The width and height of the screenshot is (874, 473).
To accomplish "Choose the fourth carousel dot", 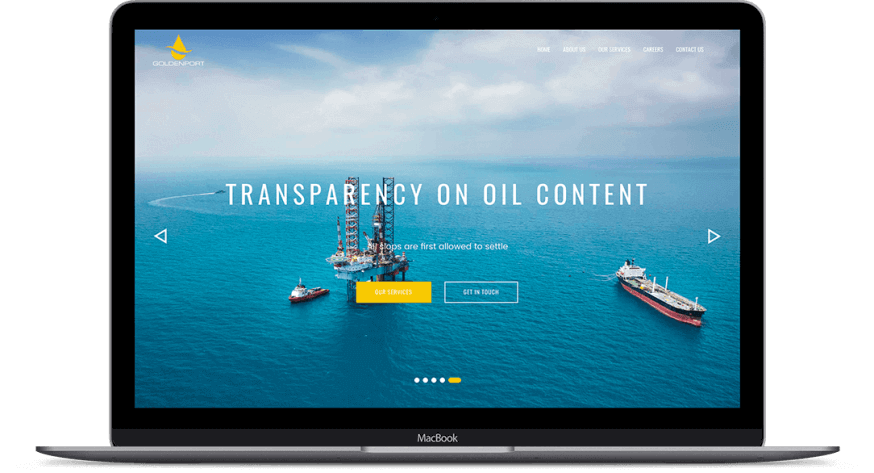I will pos(441,380).
